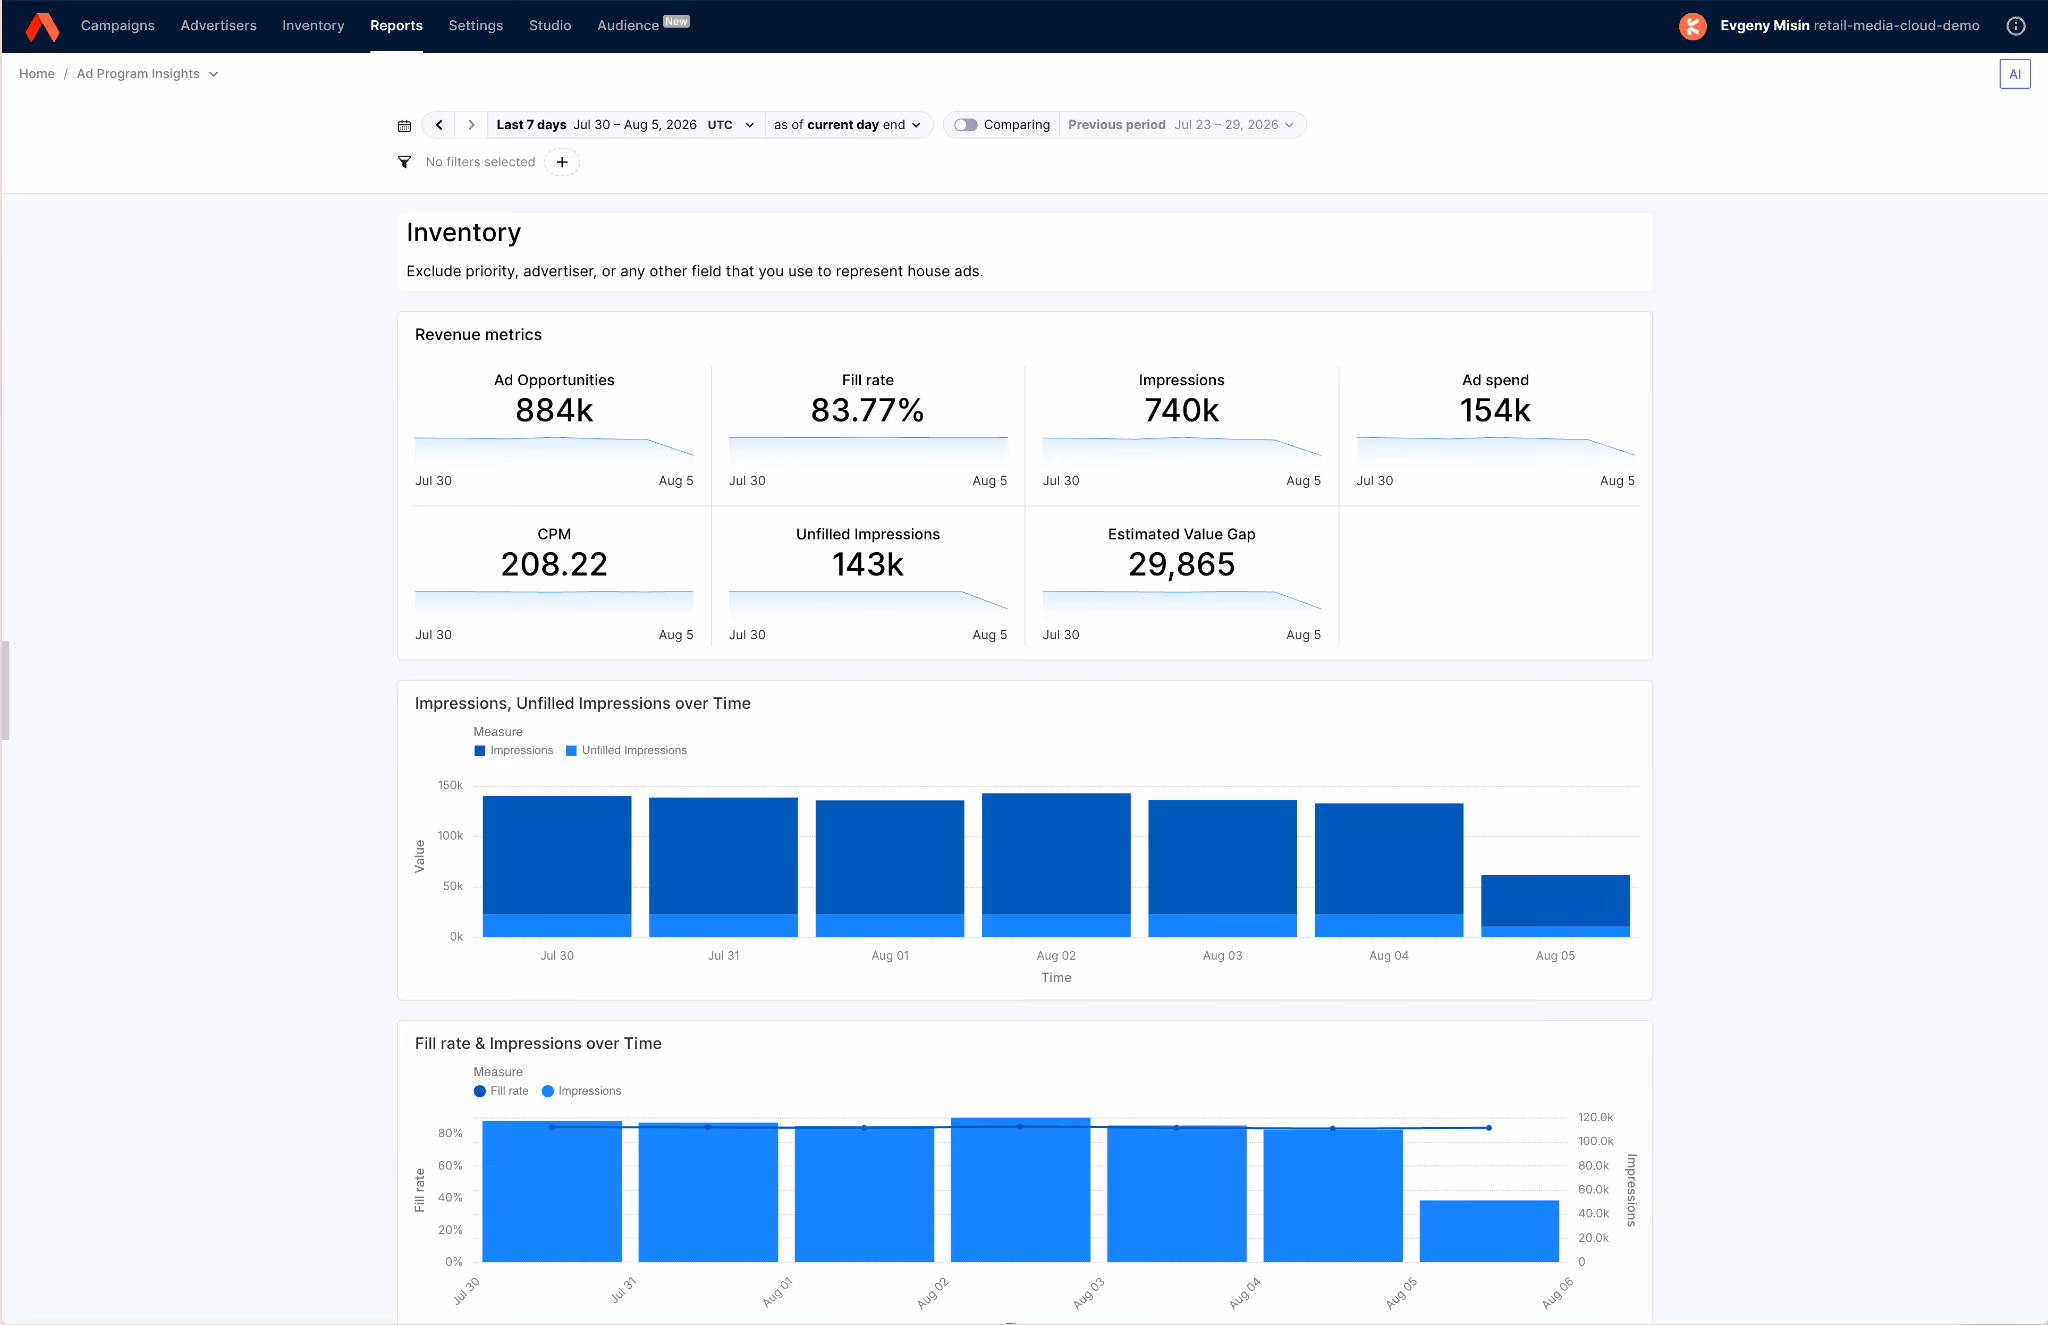Click the info circle icon

(2016, 26)
